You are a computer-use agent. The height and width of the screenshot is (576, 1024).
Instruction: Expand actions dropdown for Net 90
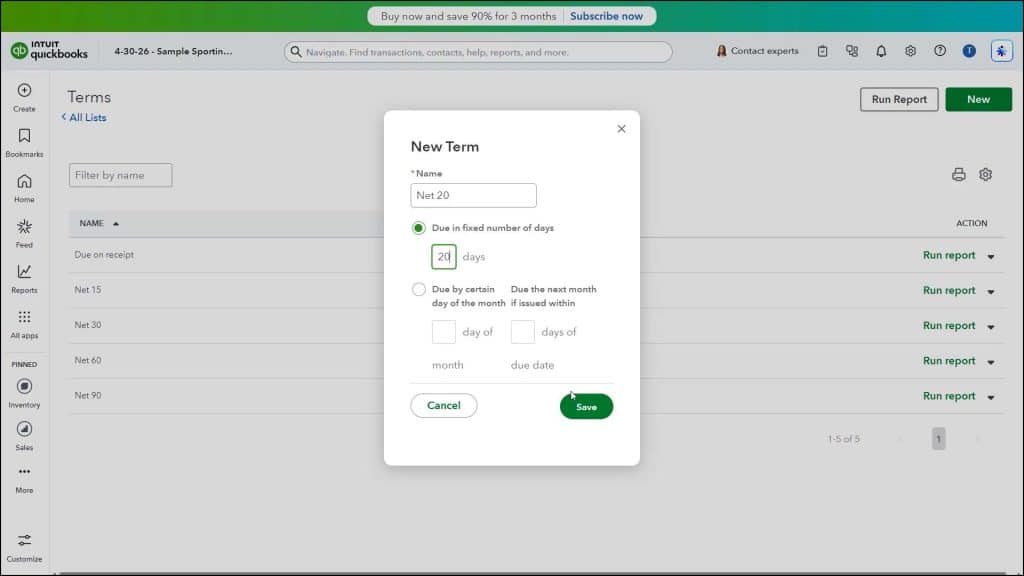(x=991, y=397)
